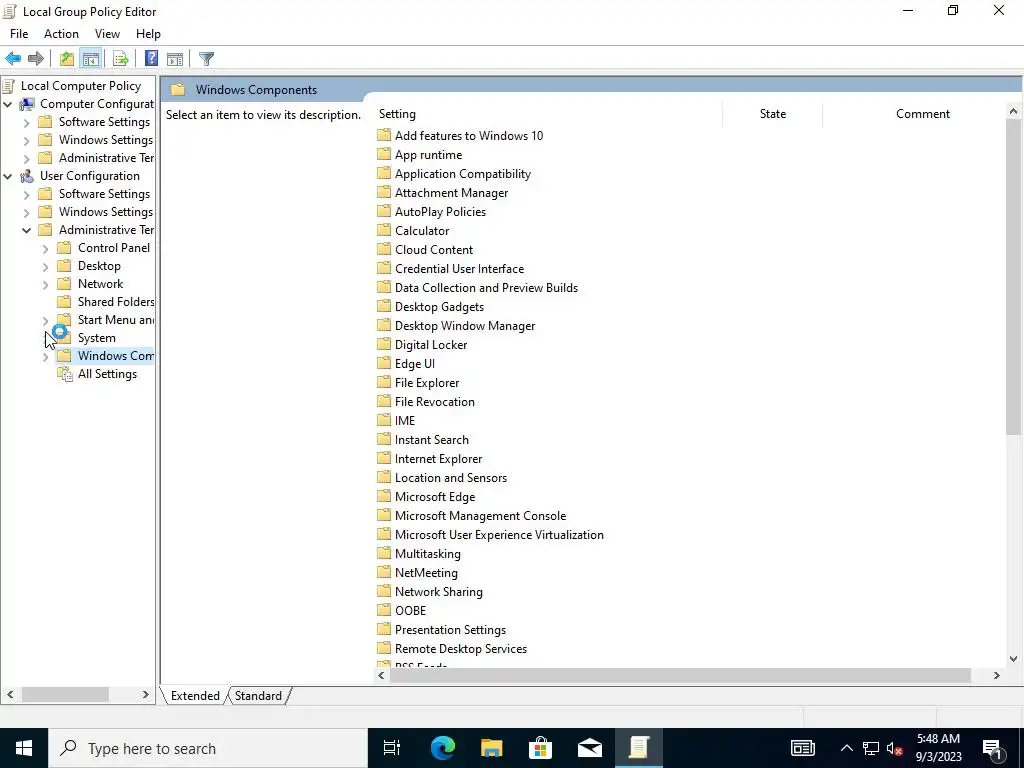Select Add features to Windows 10
This screenshot has height=768, width=1024.
469,136
